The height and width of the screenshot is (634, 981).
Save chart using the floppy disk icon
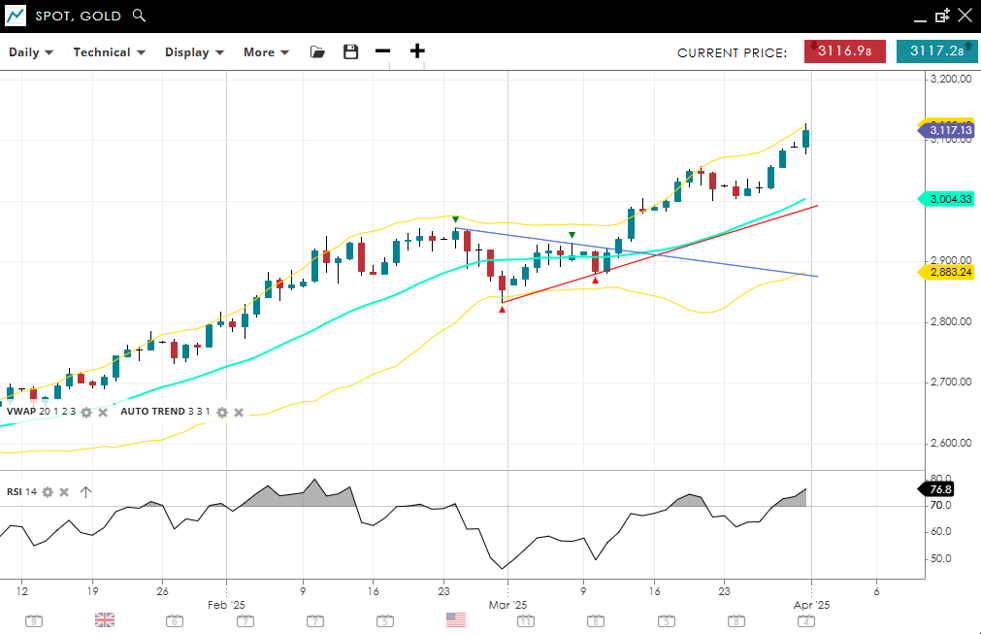(x=350, y=52)
